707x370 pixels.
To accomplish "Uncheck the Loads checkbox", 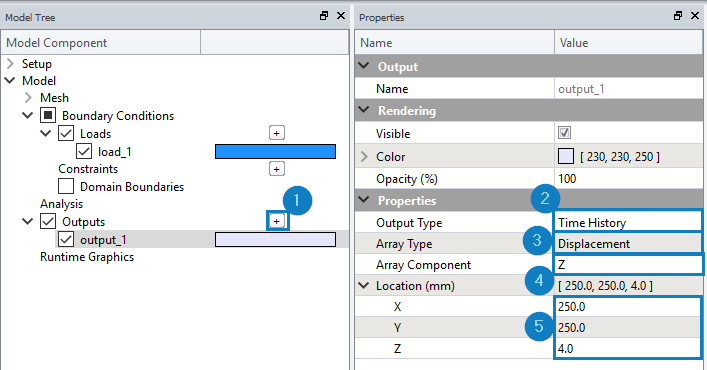I will click(x=66, y=133).
